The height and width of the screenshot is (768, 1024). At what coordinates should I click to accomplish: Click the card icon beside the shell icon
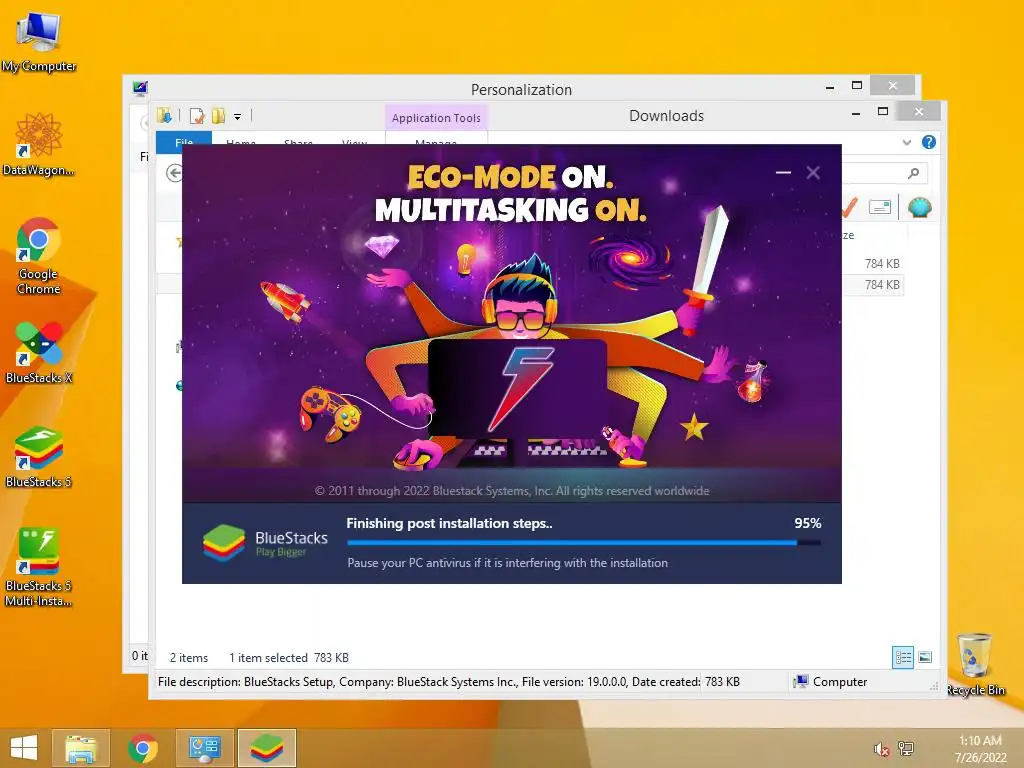(880, 208)
